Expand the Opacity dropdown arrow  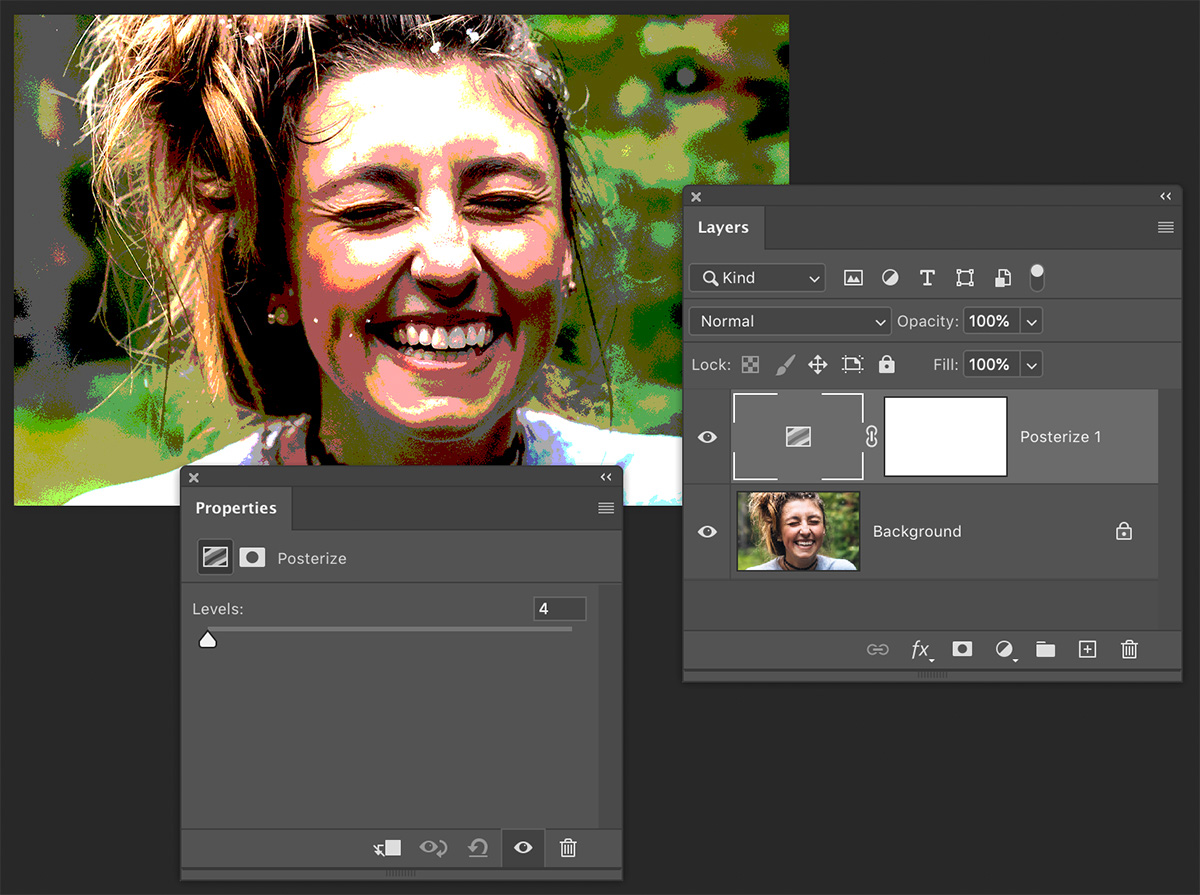[1032, 321]
